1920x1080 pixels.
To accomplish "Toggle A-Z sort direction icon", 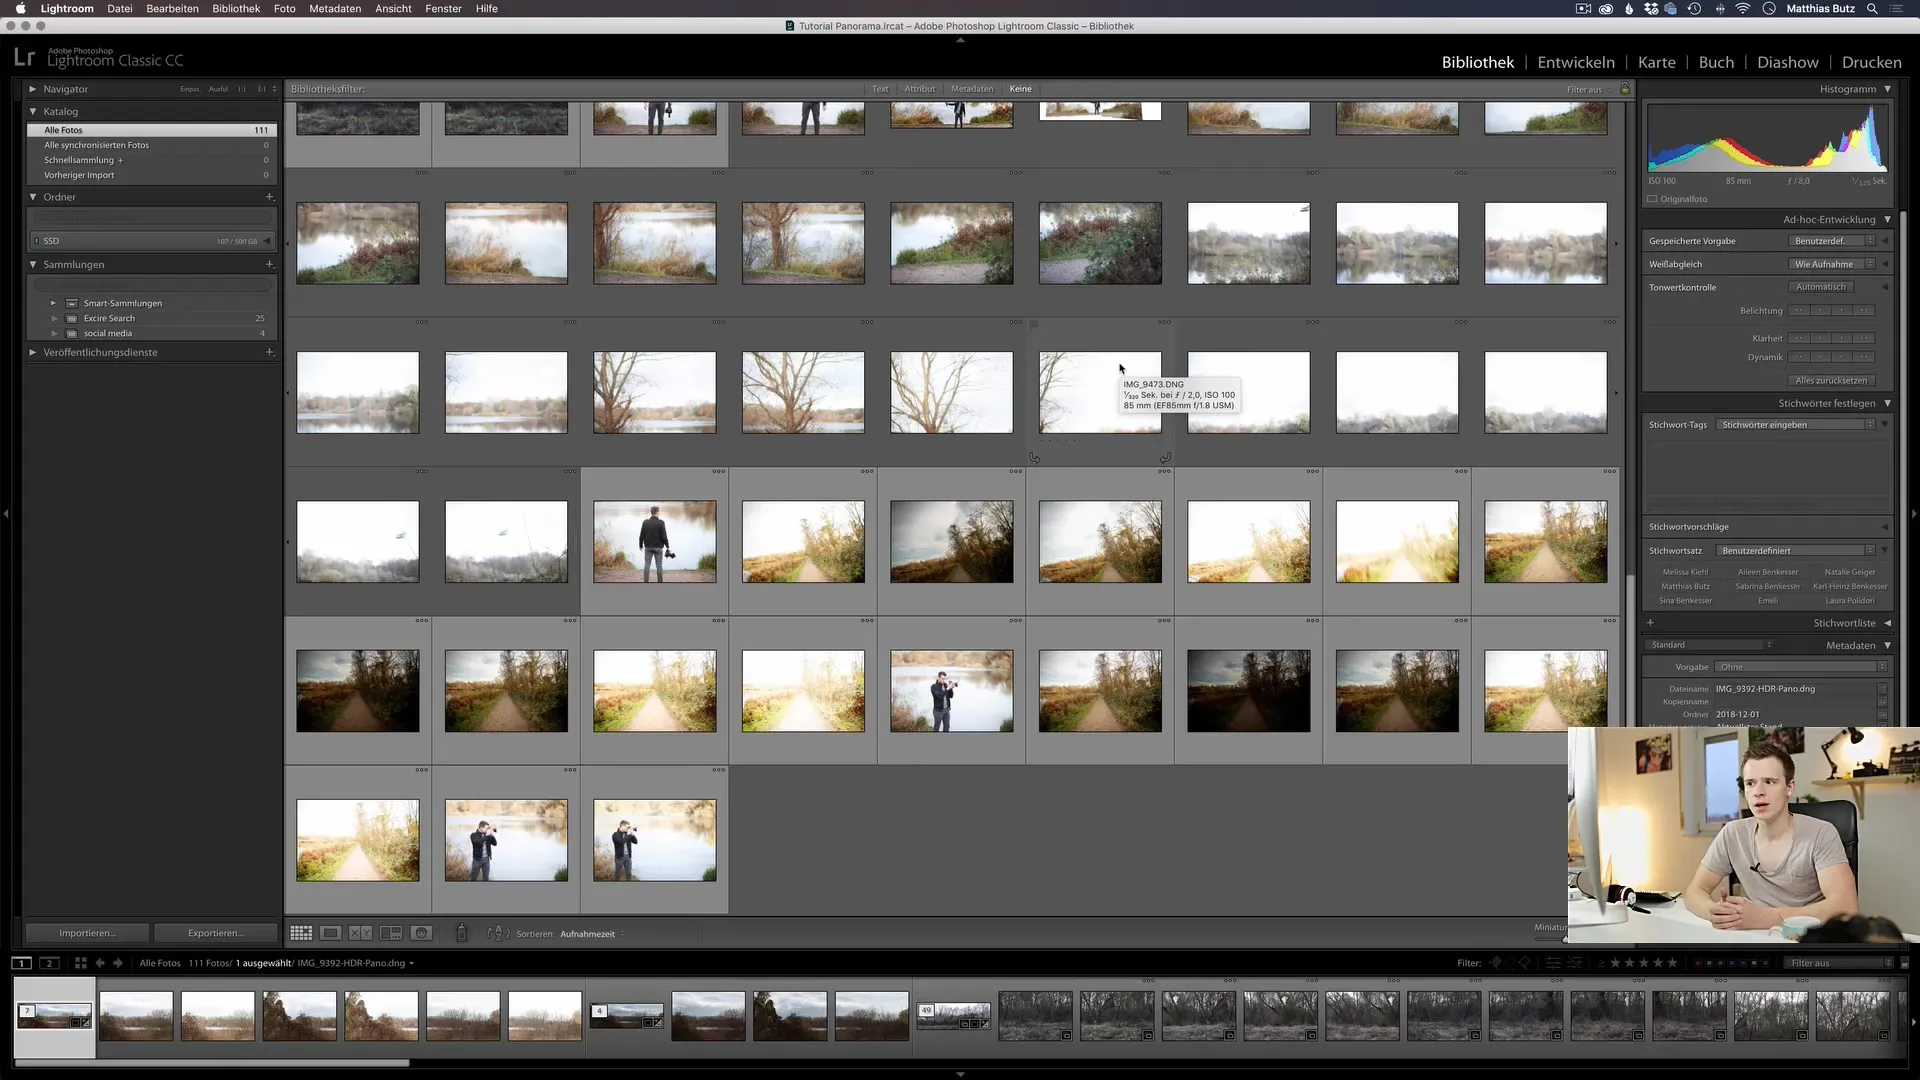I will click(497, 933).
